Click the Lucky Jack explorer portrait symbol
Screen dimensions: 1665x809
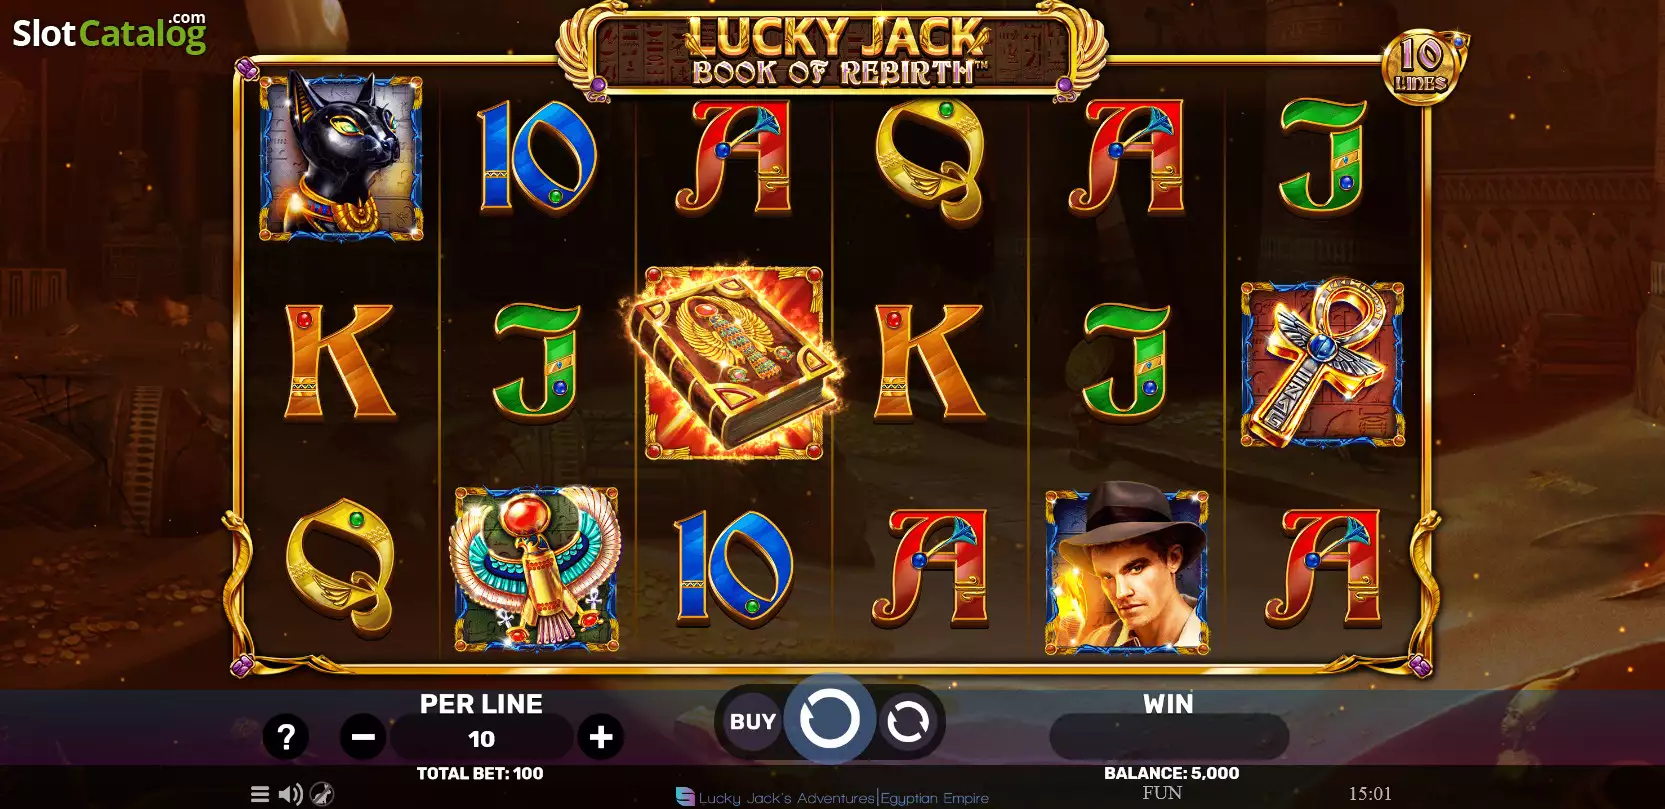click(x=1127, y=570)
